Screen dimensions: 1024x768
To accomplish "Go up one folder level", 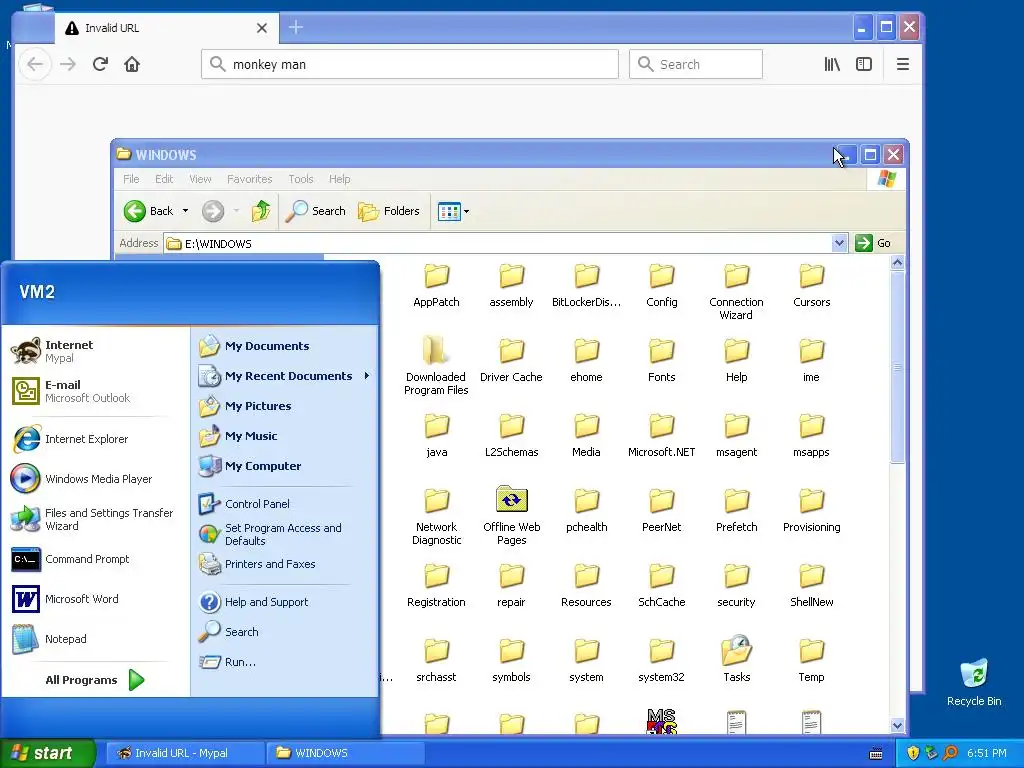I will tap(261, 211).
